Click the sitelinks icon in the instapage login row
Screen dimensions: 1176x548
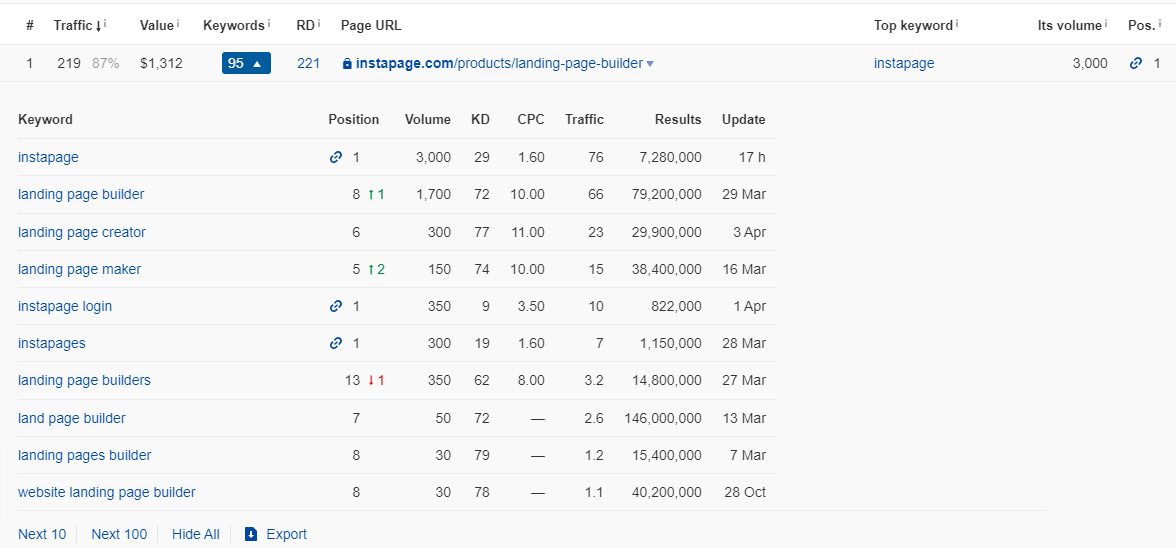click(x=336, y=306)
